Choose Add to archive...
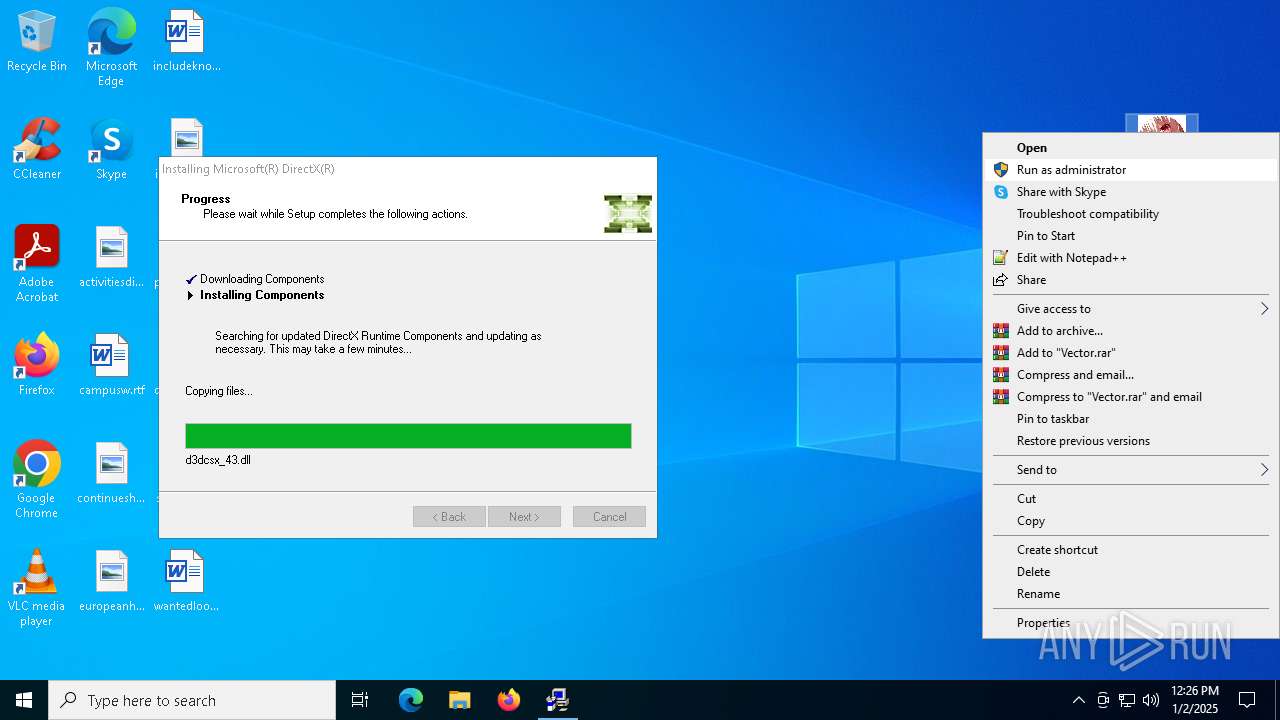This screenshot has width=1280, height=720. (x=1131, y=331)
